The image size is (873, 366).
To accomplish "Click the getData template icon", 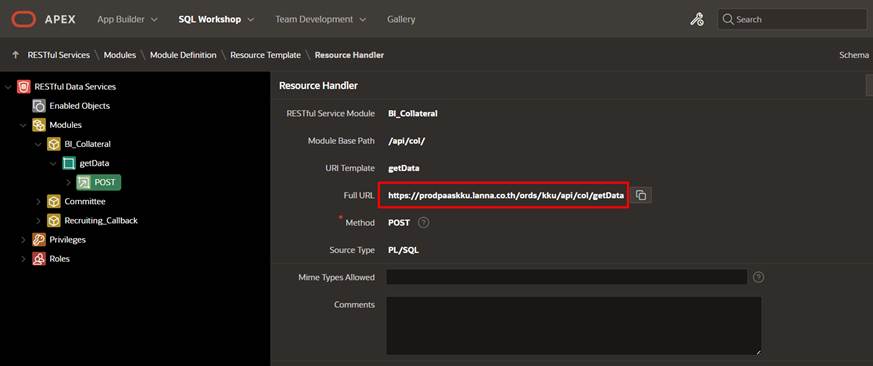I will pyautogui.click(x=68, y=163).
